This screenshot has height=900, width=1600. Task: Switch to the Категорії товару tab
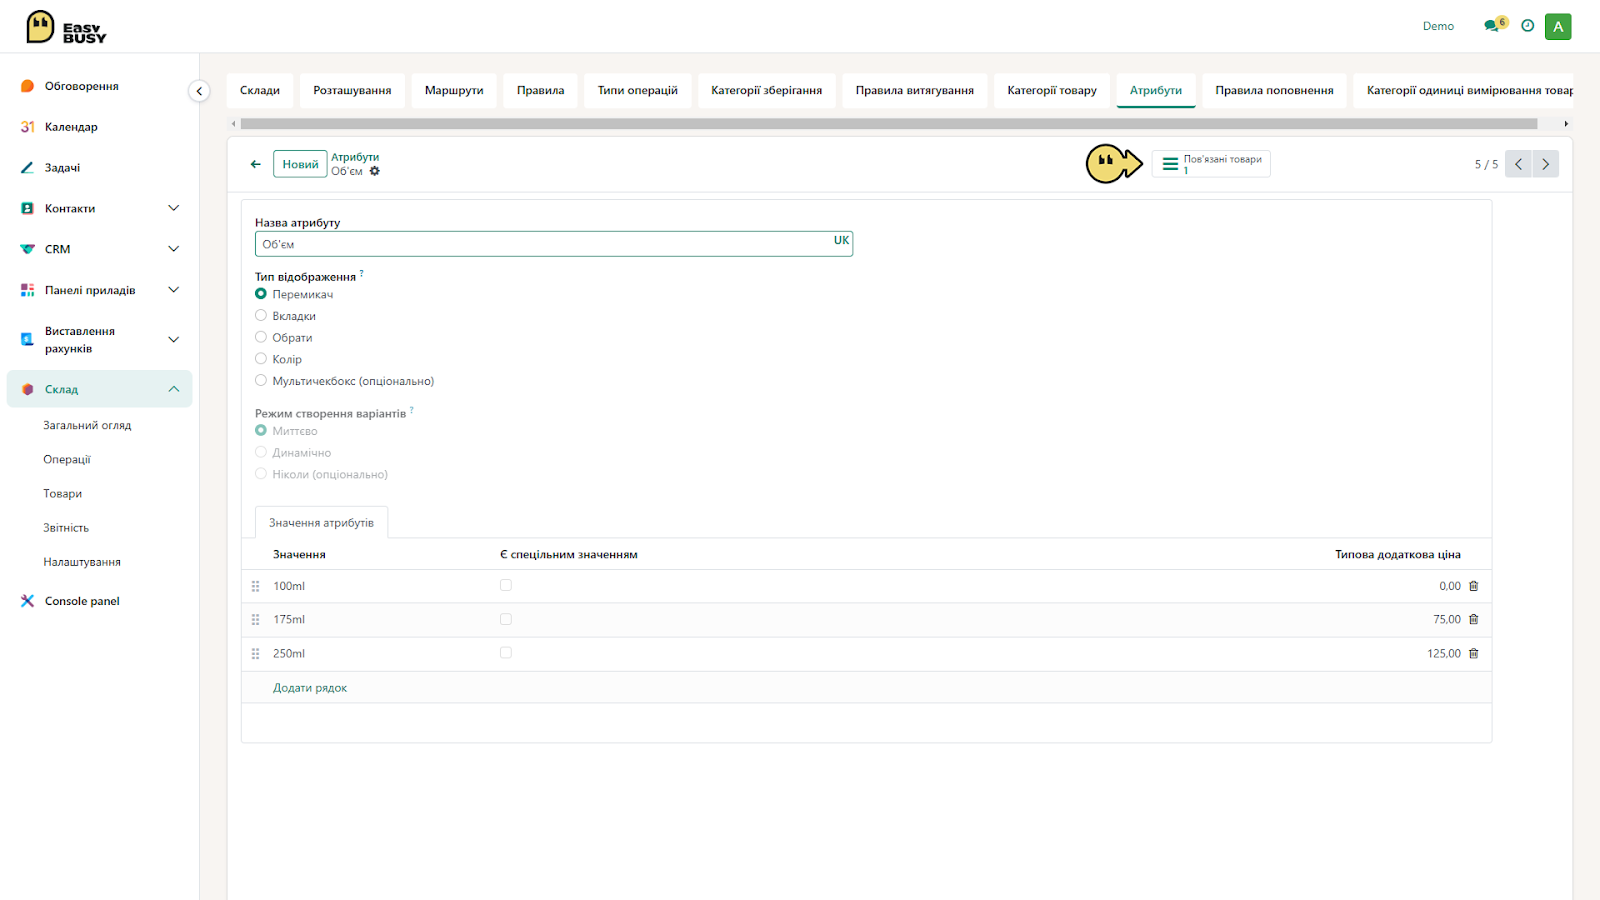(1052, 90)
